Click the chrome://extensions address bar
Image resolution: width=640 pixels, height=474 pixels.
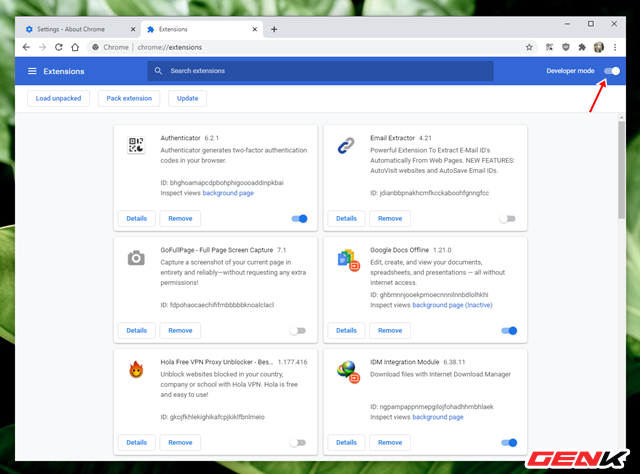310,47
